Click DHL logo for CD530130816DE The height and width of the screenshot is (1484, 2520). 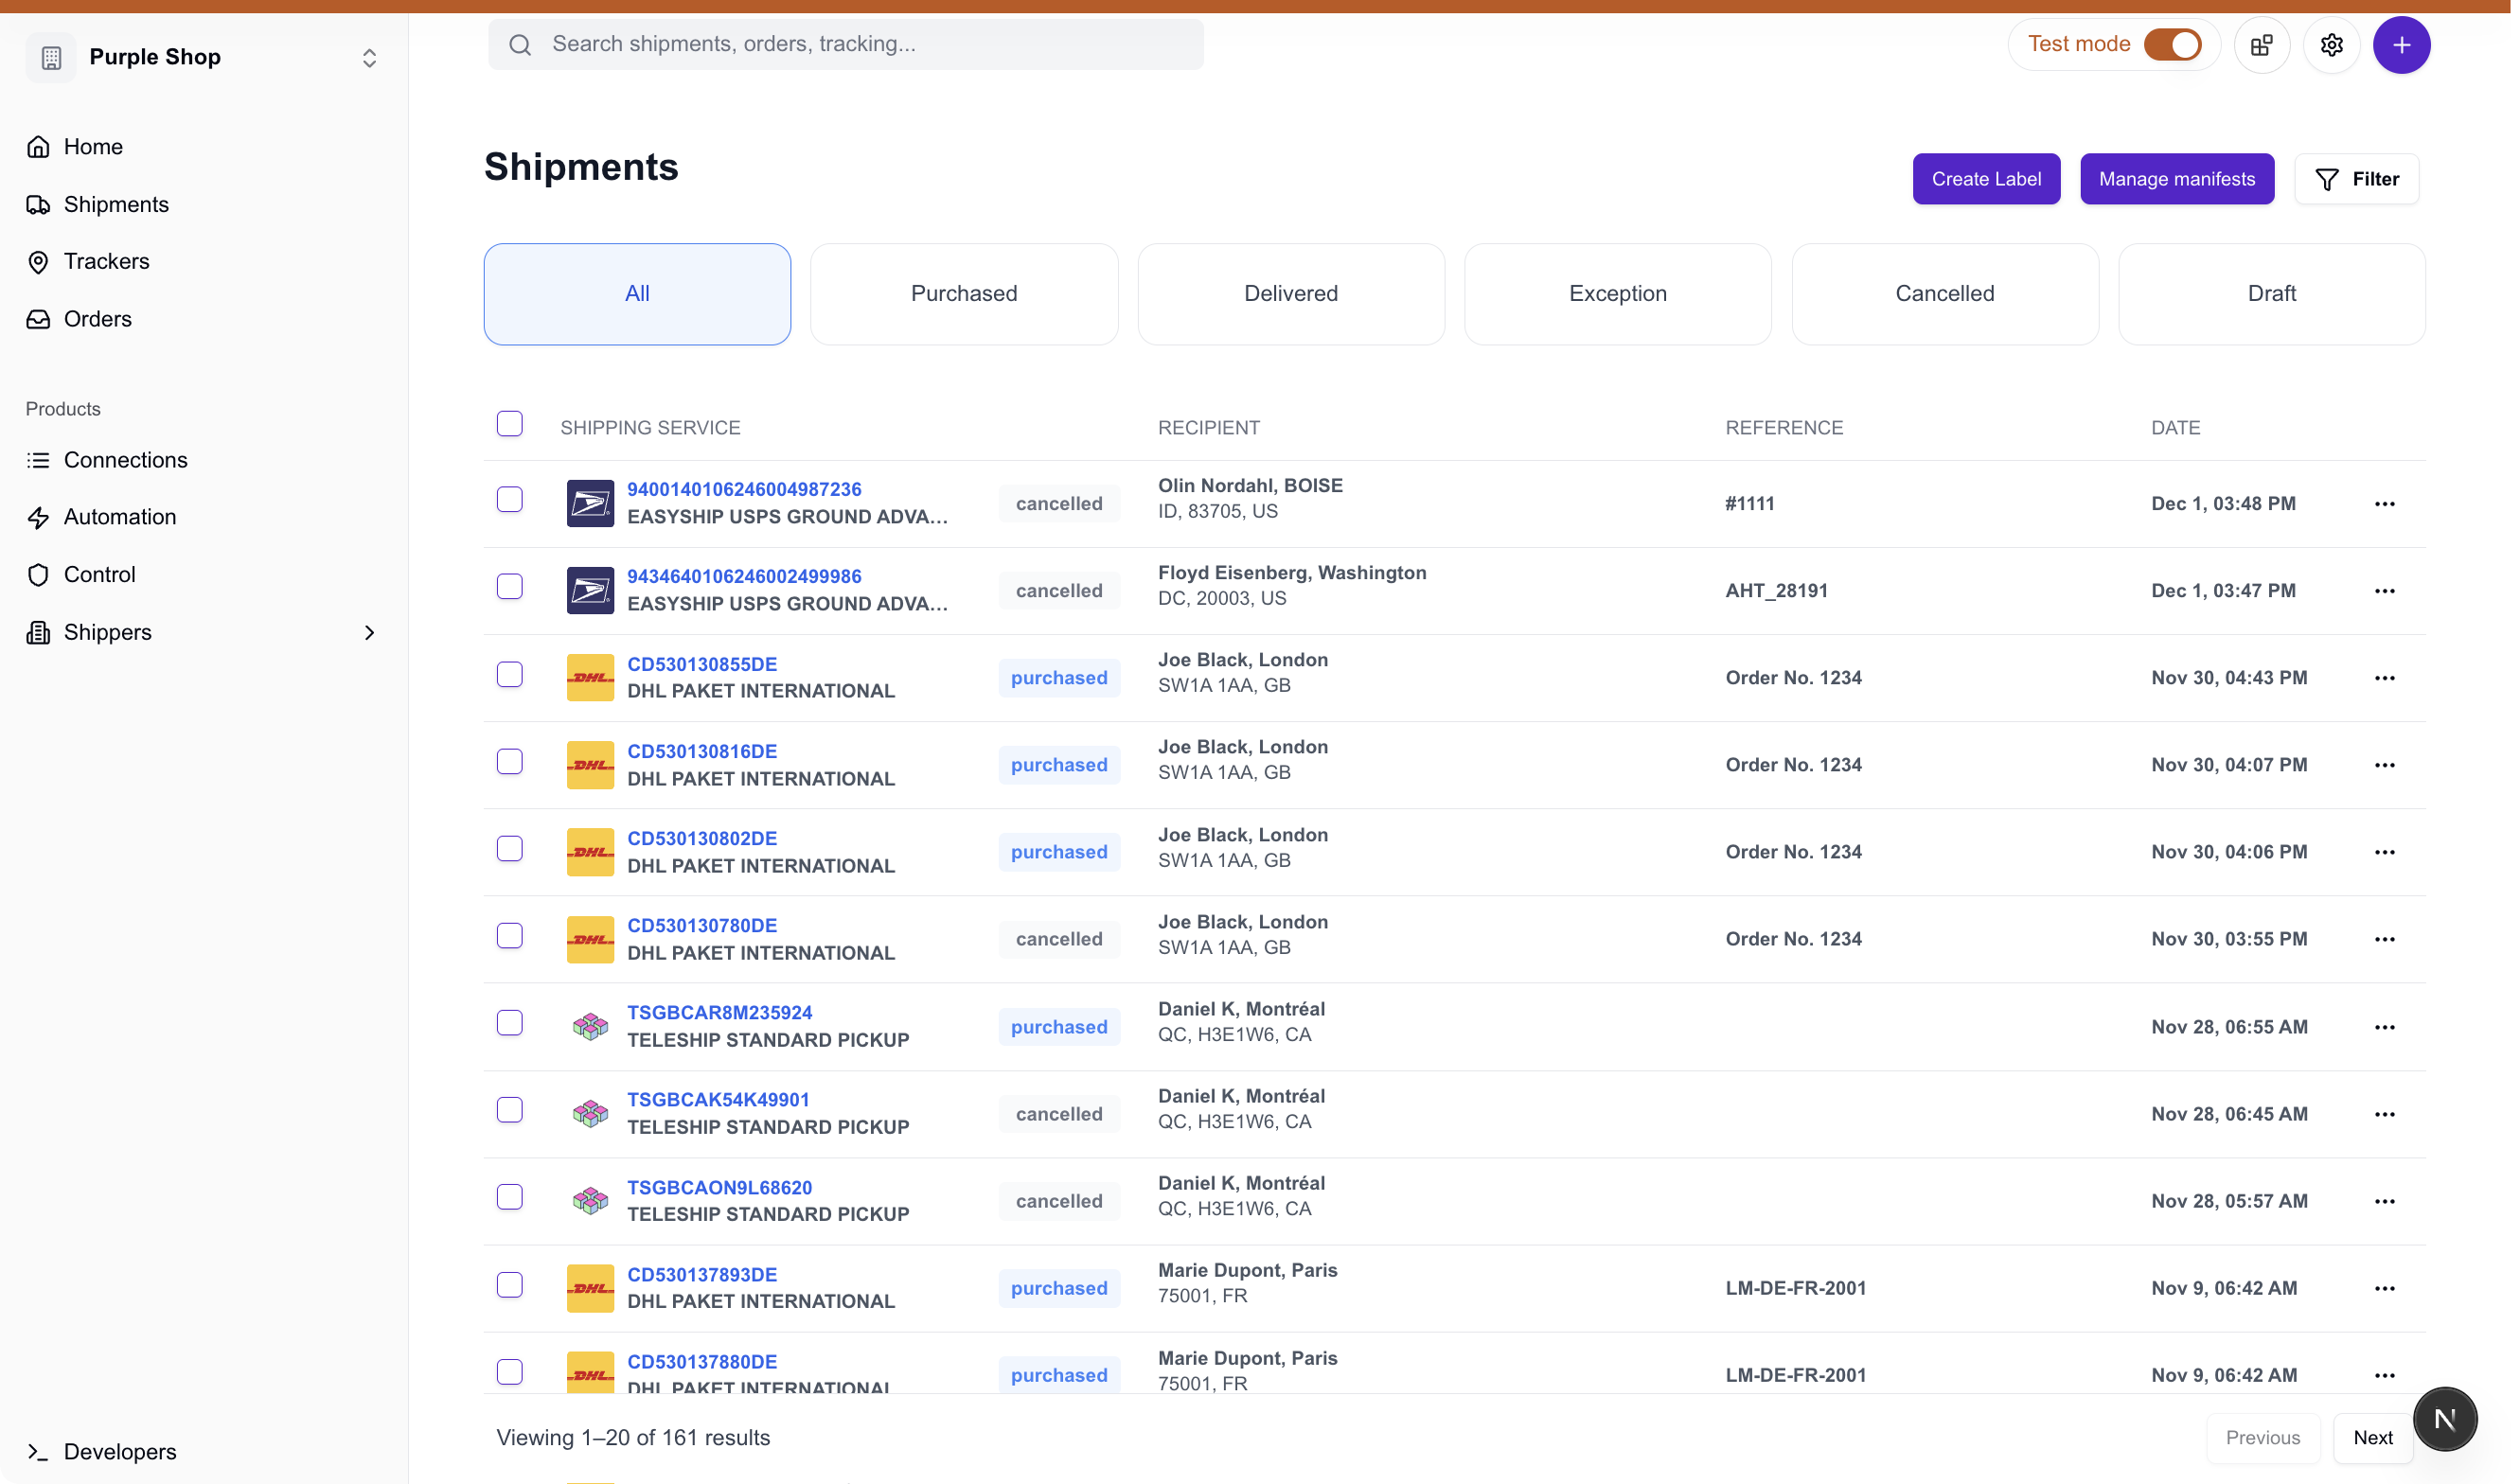click(590, 765)
